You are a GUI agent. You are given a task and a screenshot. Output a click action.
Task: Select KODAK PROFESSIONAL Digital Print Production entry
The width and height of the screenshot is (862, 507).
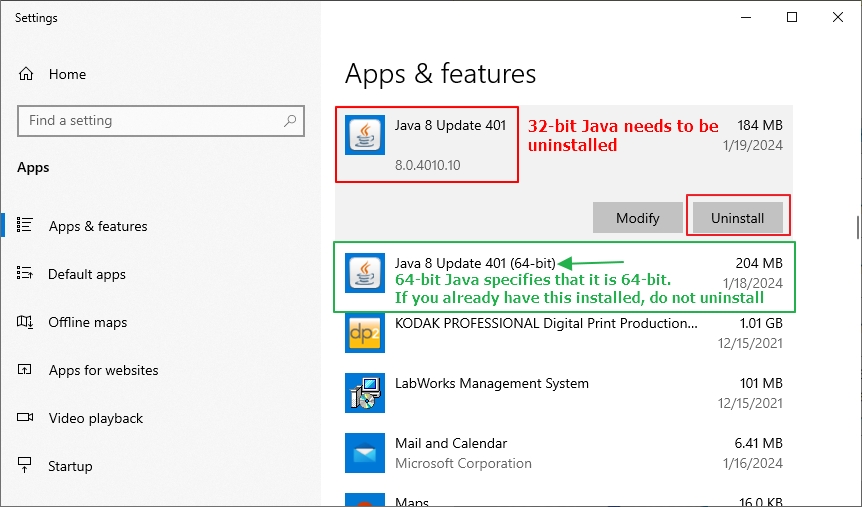(564, 333)
